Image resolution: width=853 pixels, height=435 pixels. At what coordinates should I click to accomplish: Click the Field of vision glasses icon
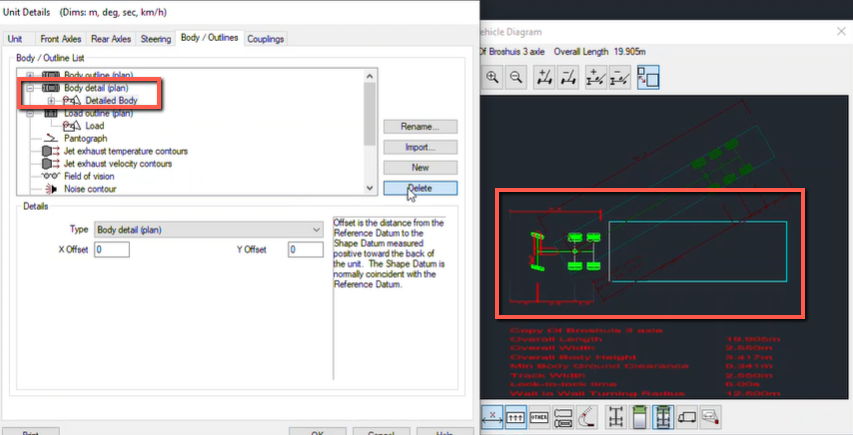pyautogui.click(x=51, y=176)
